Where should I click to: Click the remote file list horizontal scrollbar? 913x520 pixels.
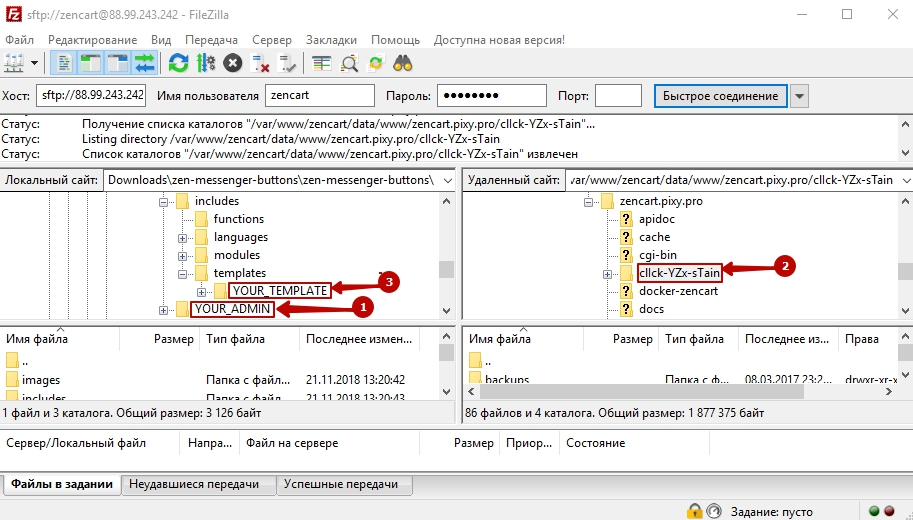point(644,392)
